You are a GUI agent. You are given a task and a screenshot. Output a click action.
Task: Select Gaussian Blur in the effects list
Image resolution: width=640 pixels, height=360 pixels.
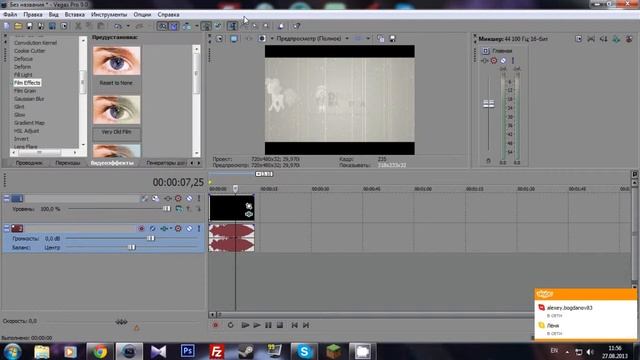click(x=29, y=99)
